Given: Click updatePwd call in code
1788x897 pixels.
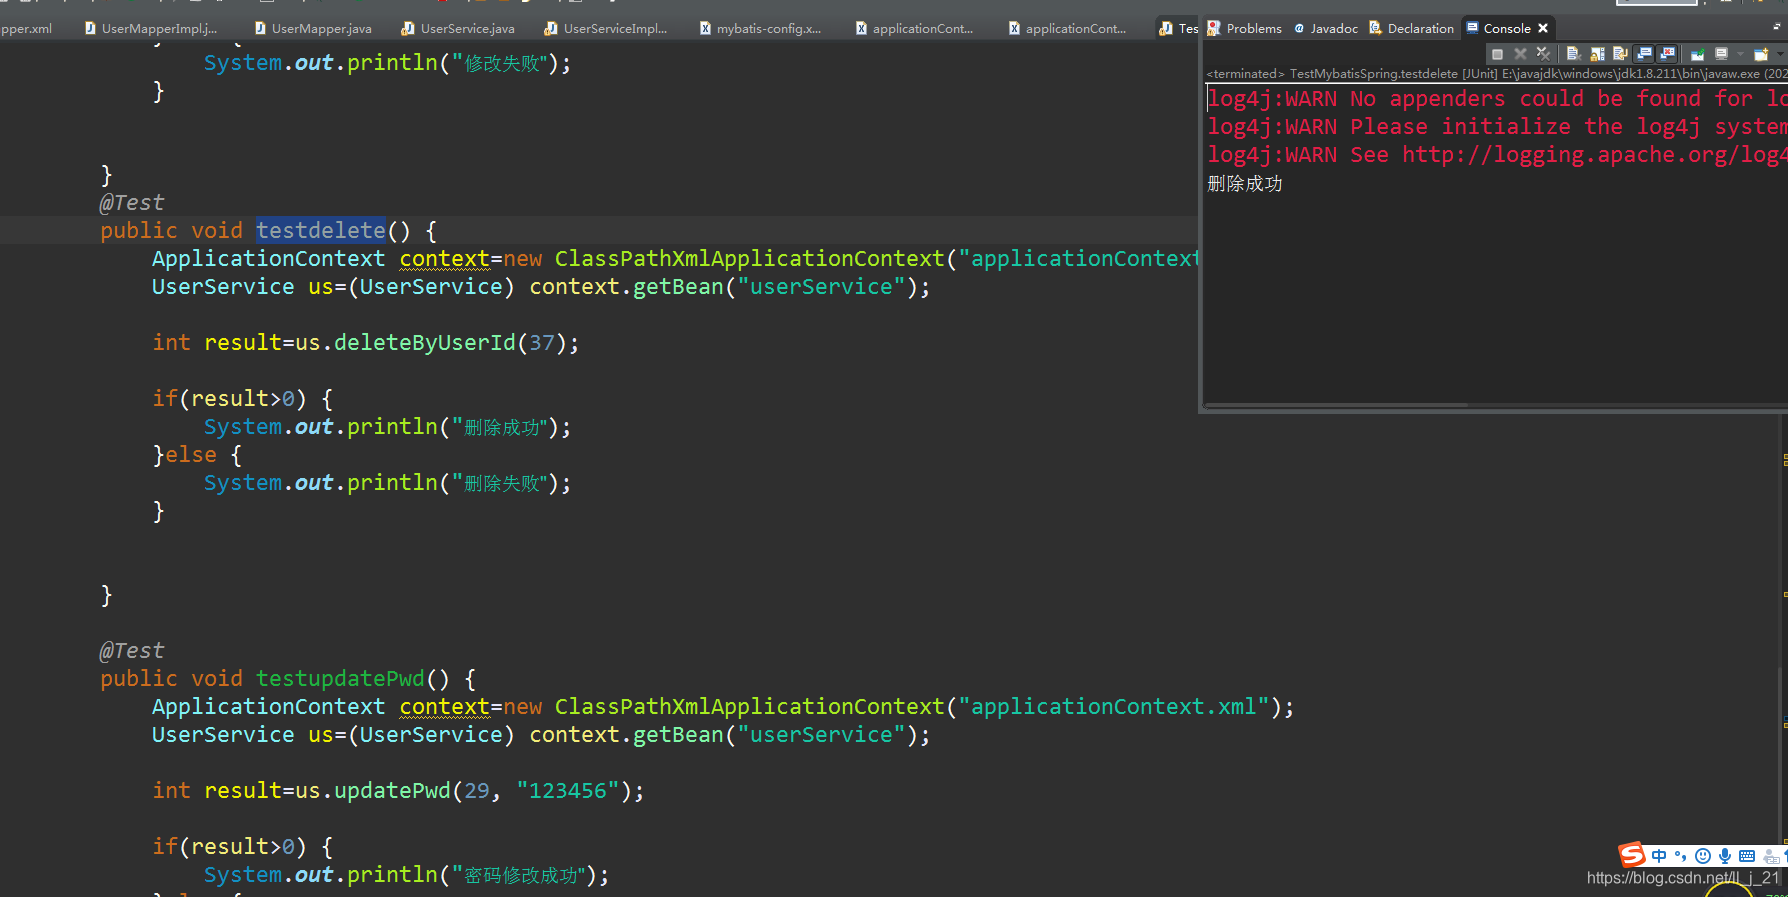Looking at the screenshot, I should 392,790.
